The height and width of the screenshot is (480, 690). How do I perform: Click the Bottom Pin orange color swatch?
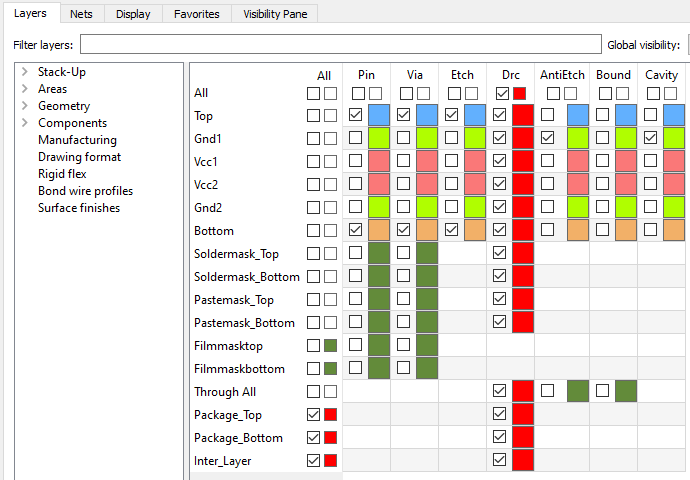tap(379, 230)
